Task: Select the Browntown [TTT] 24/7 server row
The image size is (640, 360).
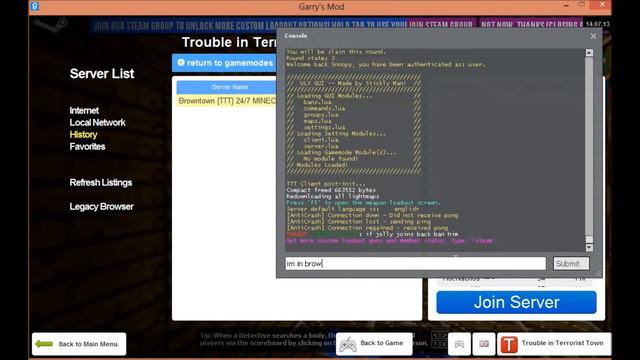Action: point(227,101)
